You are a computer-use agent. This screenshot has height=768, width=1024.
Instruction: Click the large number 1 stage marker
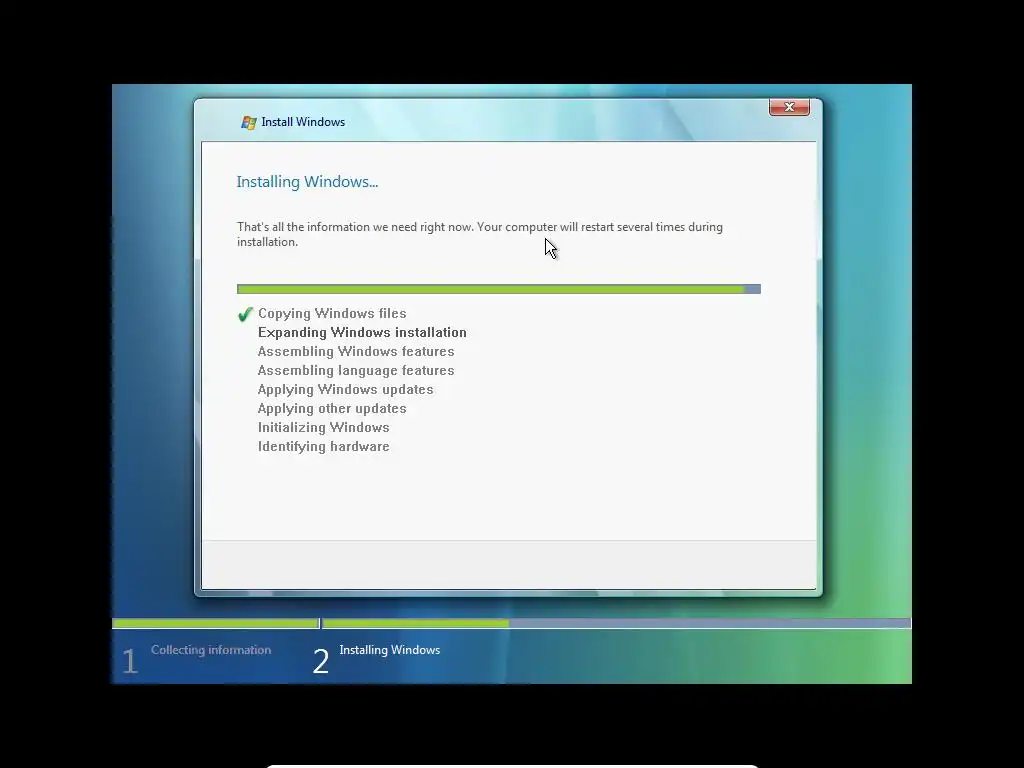130,661
